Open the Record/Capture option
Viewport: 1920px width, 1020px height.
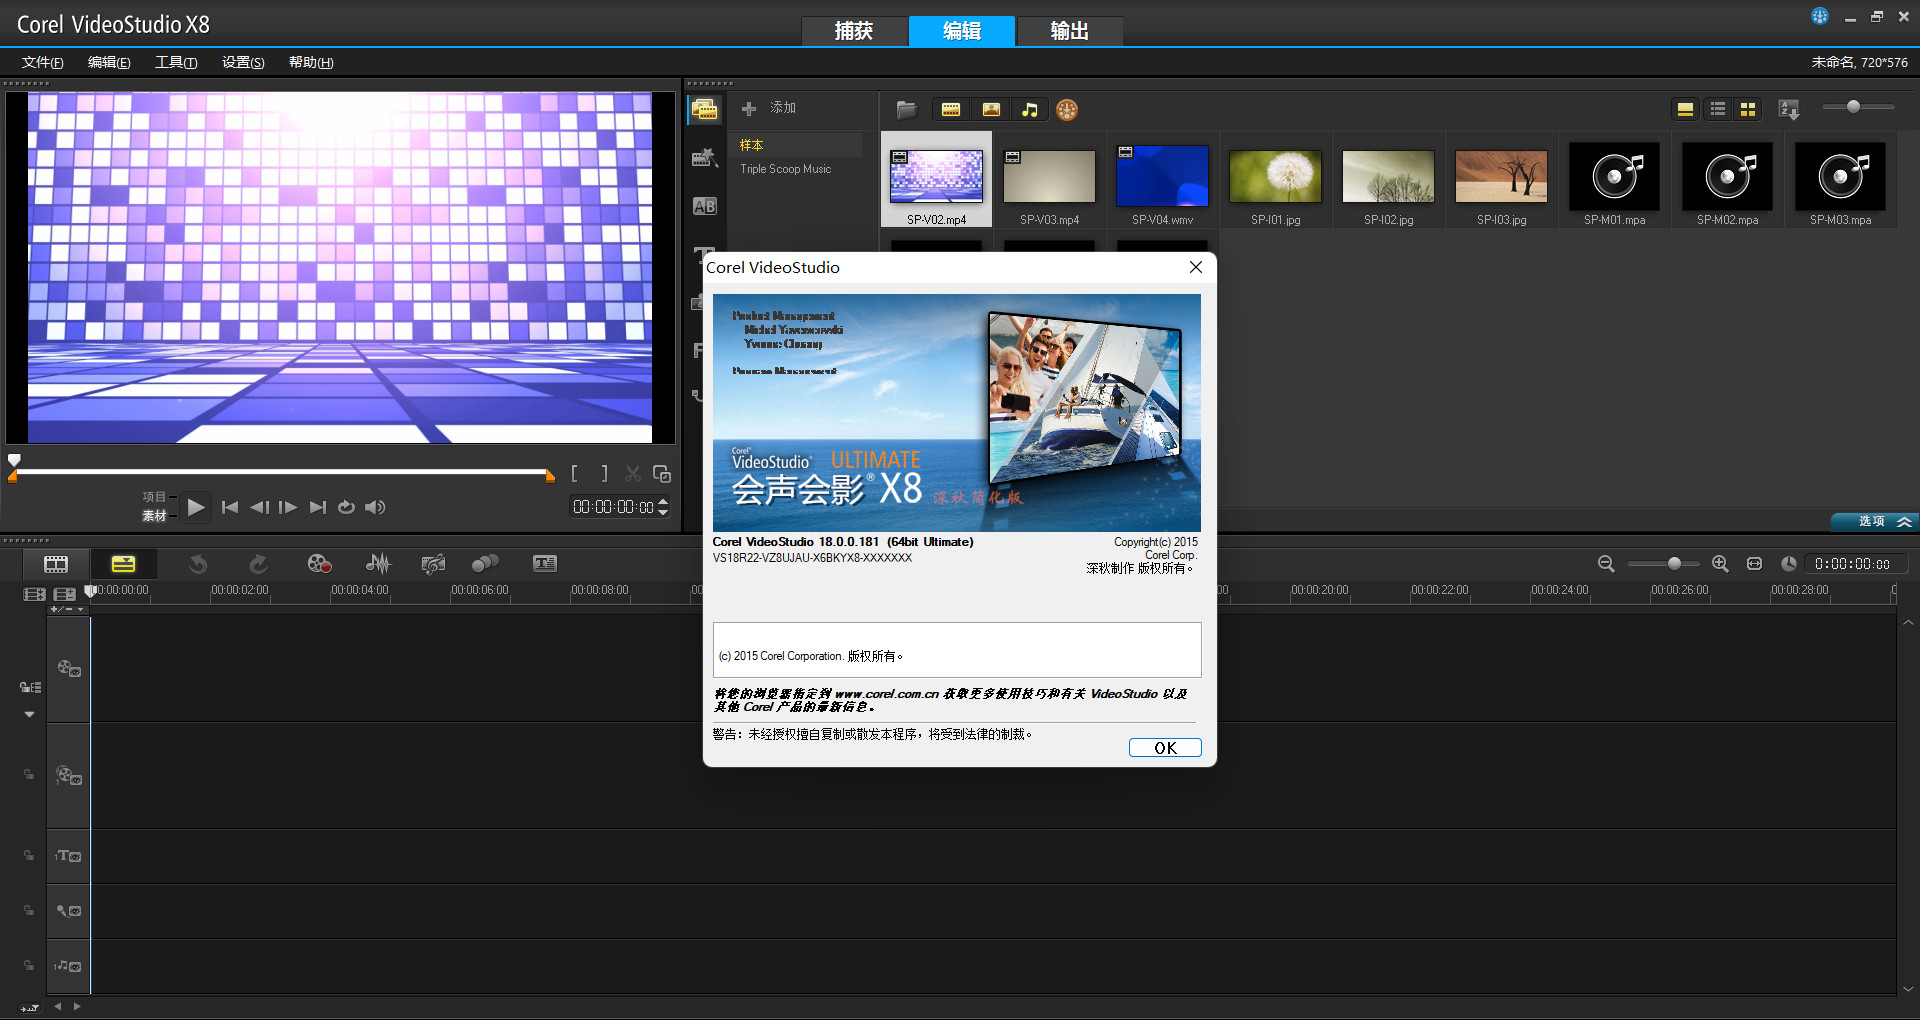(319, 564)
